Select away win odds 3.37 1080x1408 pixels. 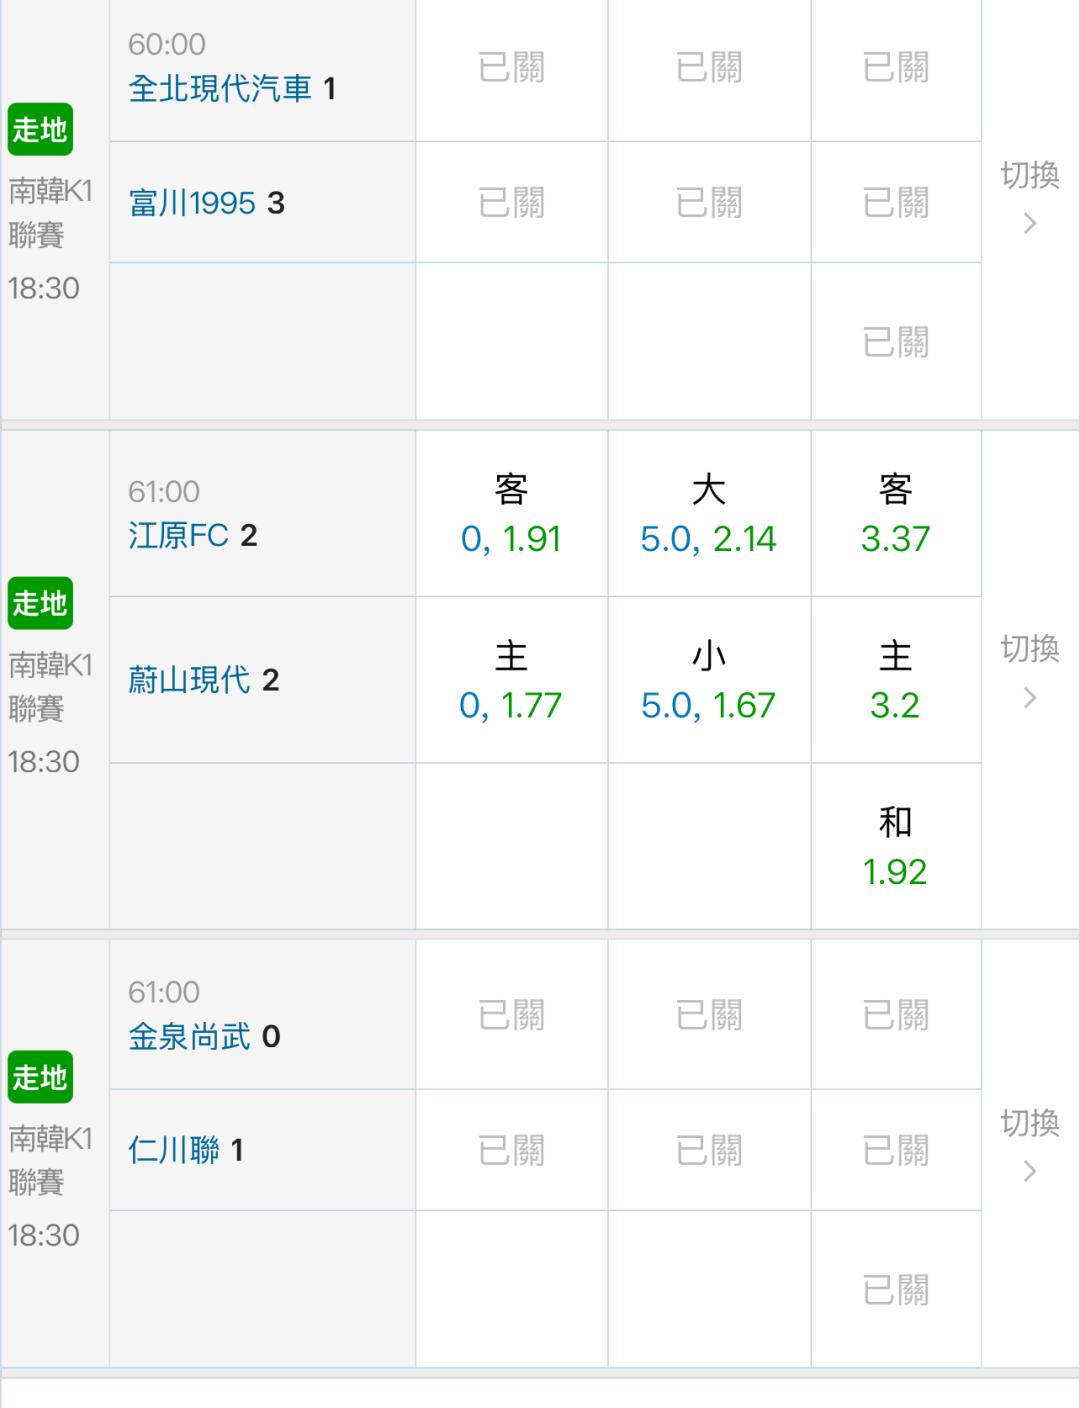(896, 514)
